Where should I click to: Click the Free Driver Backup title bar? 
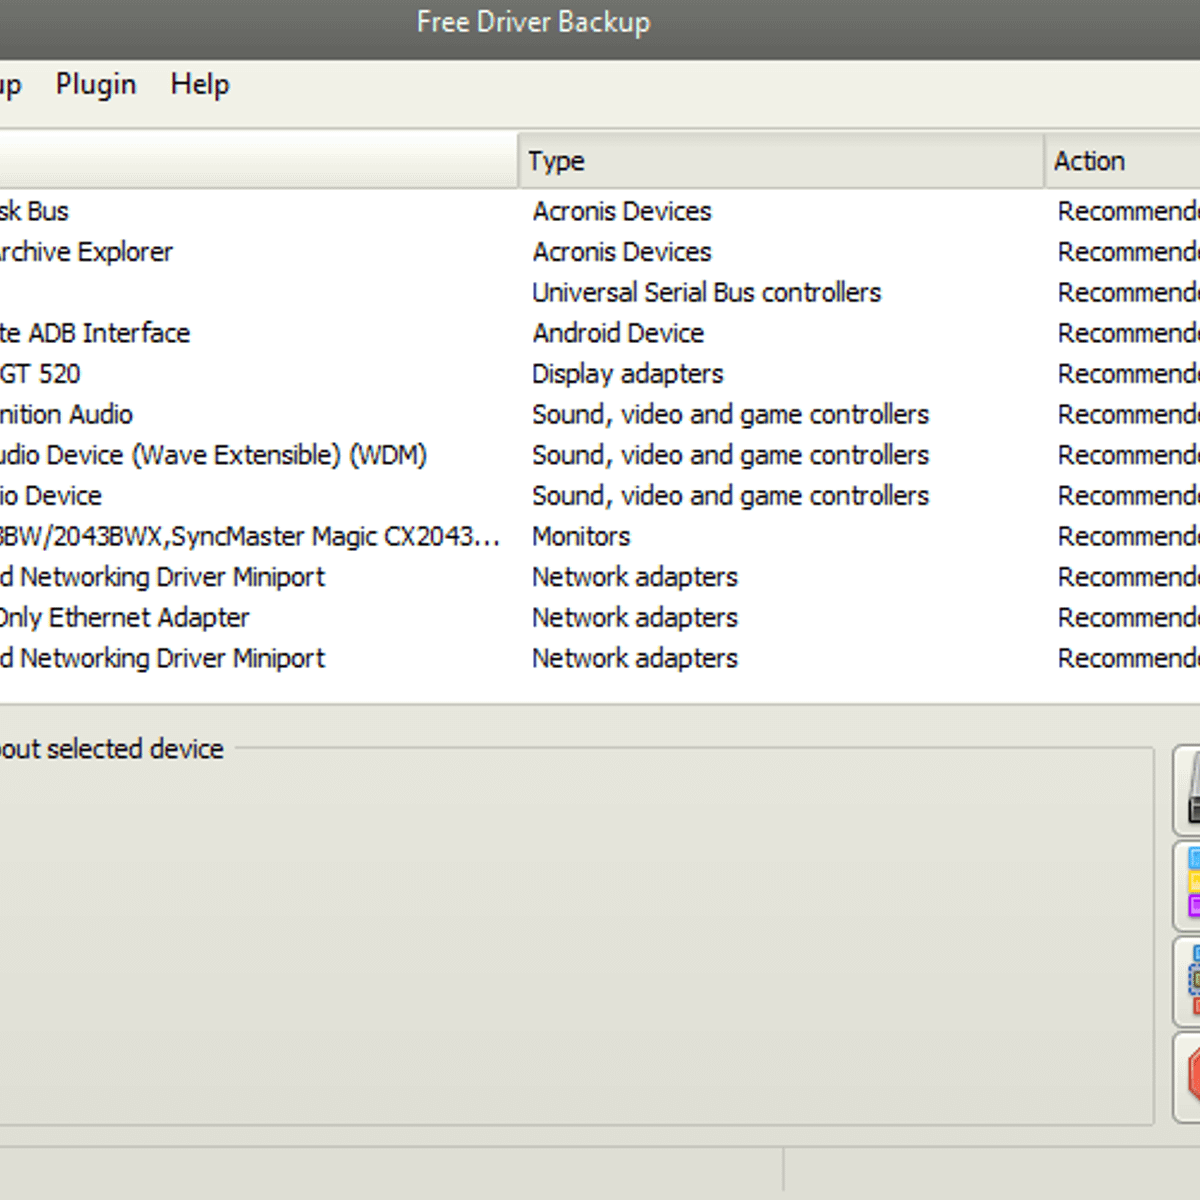533,22
